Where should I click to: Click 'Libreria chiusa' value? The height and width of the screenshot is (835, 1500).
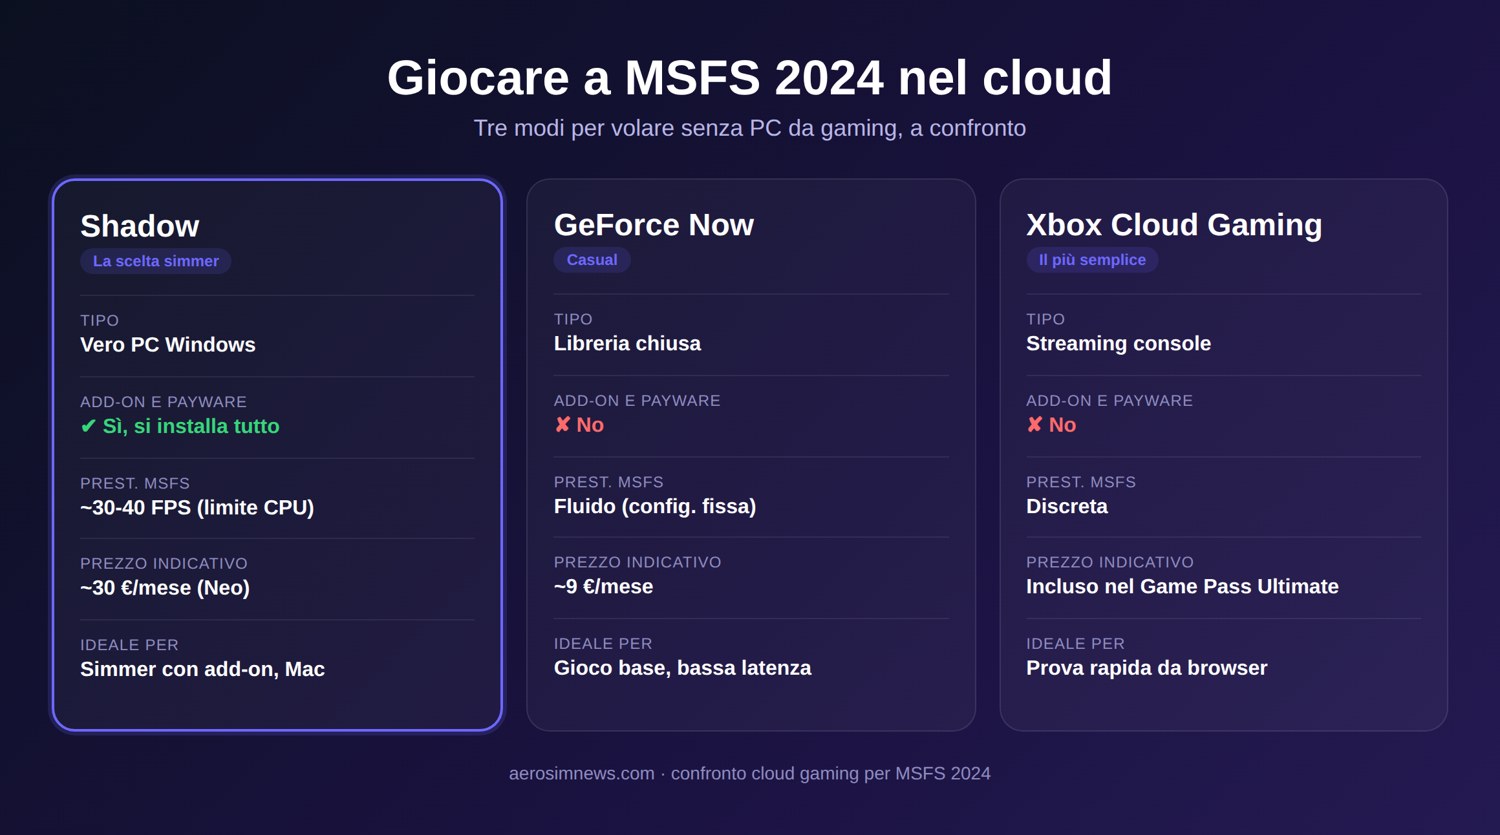point(627,344)
